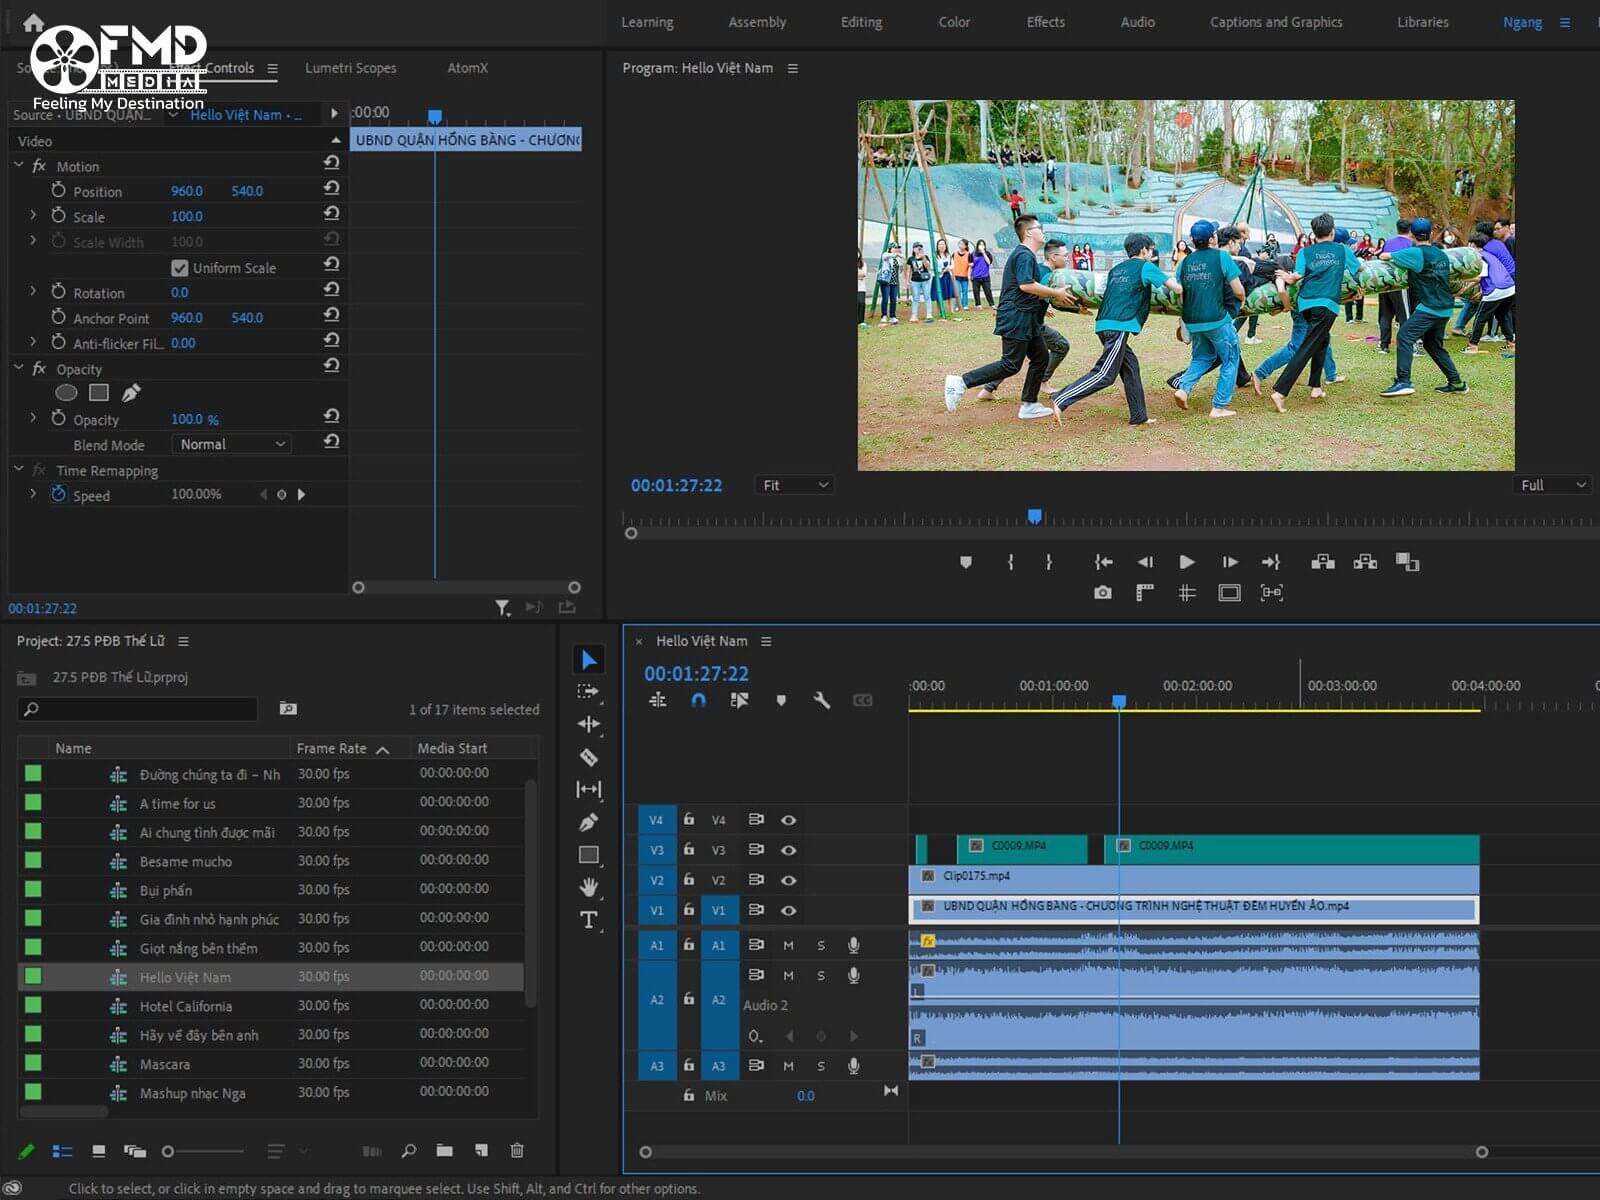The height and width of the screenshot is (1200, 1600).
Task: Sort project items by Frame Rate column
Action: pos(331,748)
